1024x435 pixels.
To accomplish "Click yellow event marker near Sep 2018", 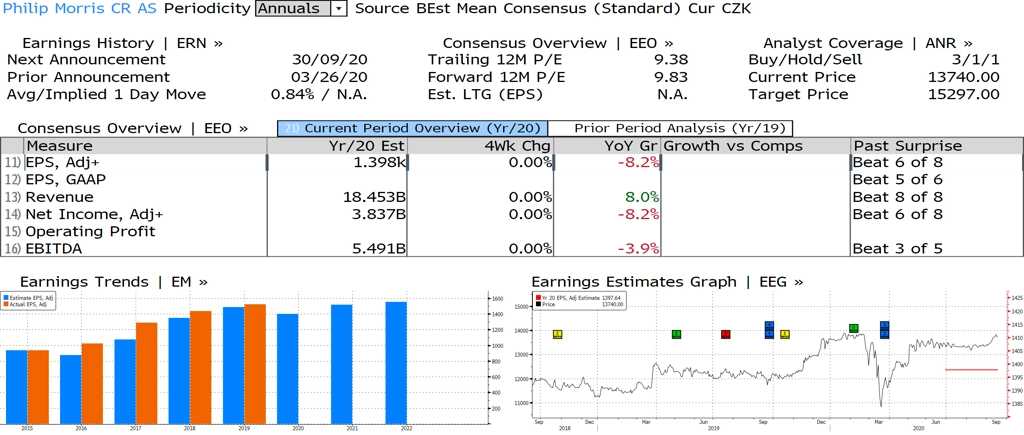I will [x=557, y=334].
